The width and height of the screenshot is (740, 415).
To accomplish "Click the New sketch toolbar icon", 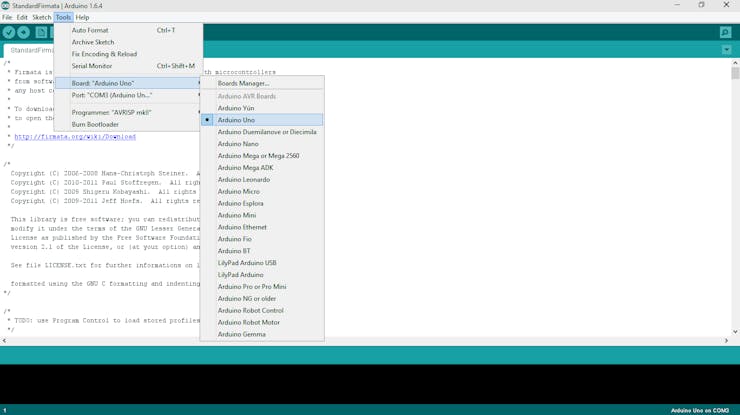I will [41, 33].
